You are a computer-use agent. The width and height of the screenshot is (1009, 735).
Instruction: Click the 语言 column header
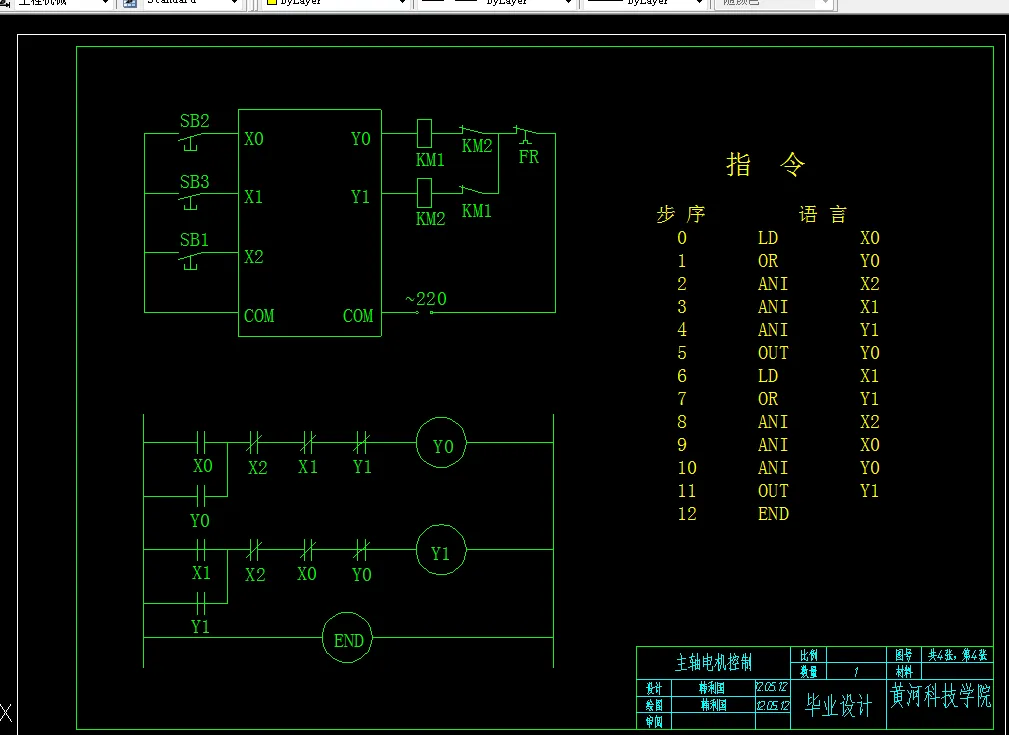tap(823, 214)
